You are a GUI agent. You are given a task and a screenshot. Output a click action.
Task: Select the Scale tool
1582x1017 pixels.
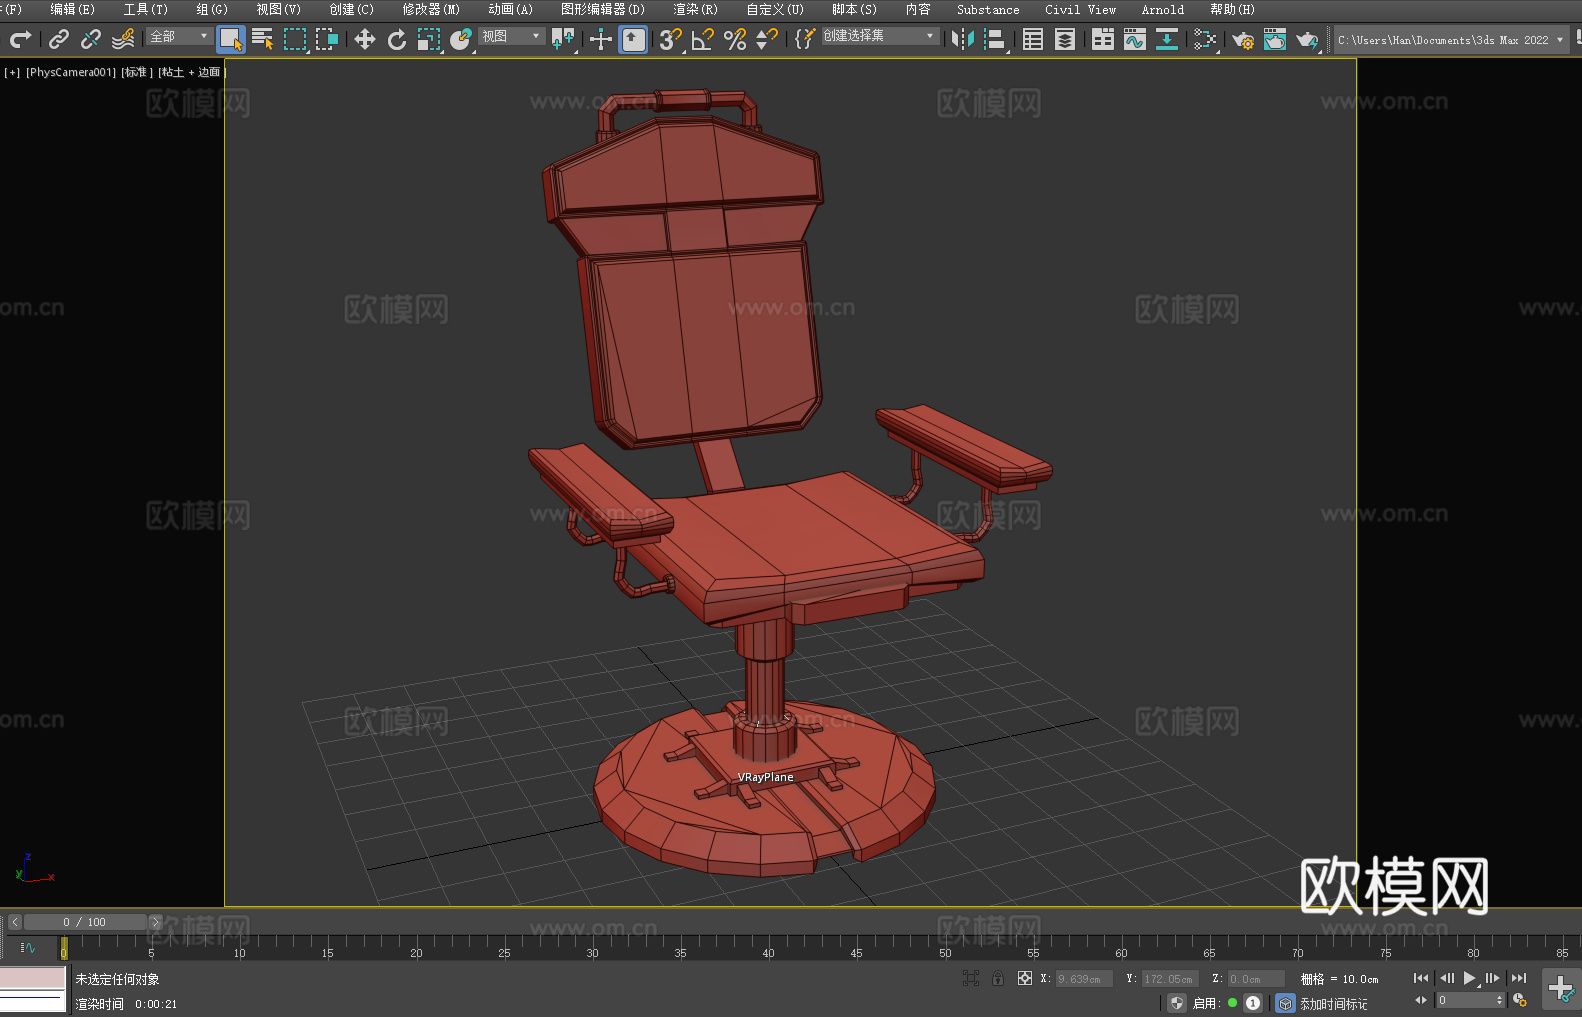(x=429, y=39)
